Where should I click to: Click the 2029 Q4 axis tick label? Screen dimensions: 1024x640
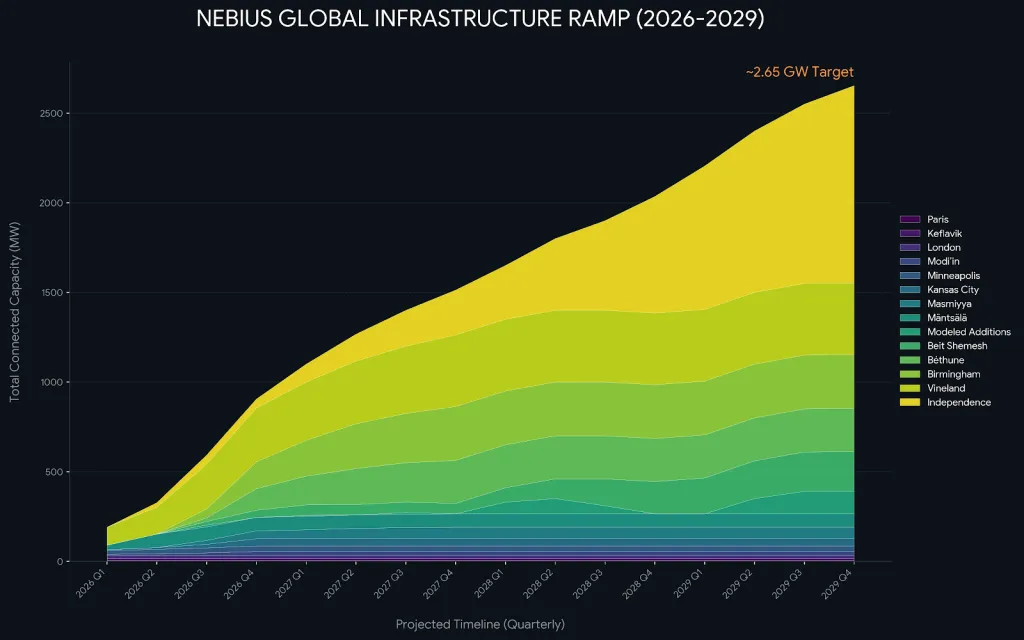tap(837, 583)
